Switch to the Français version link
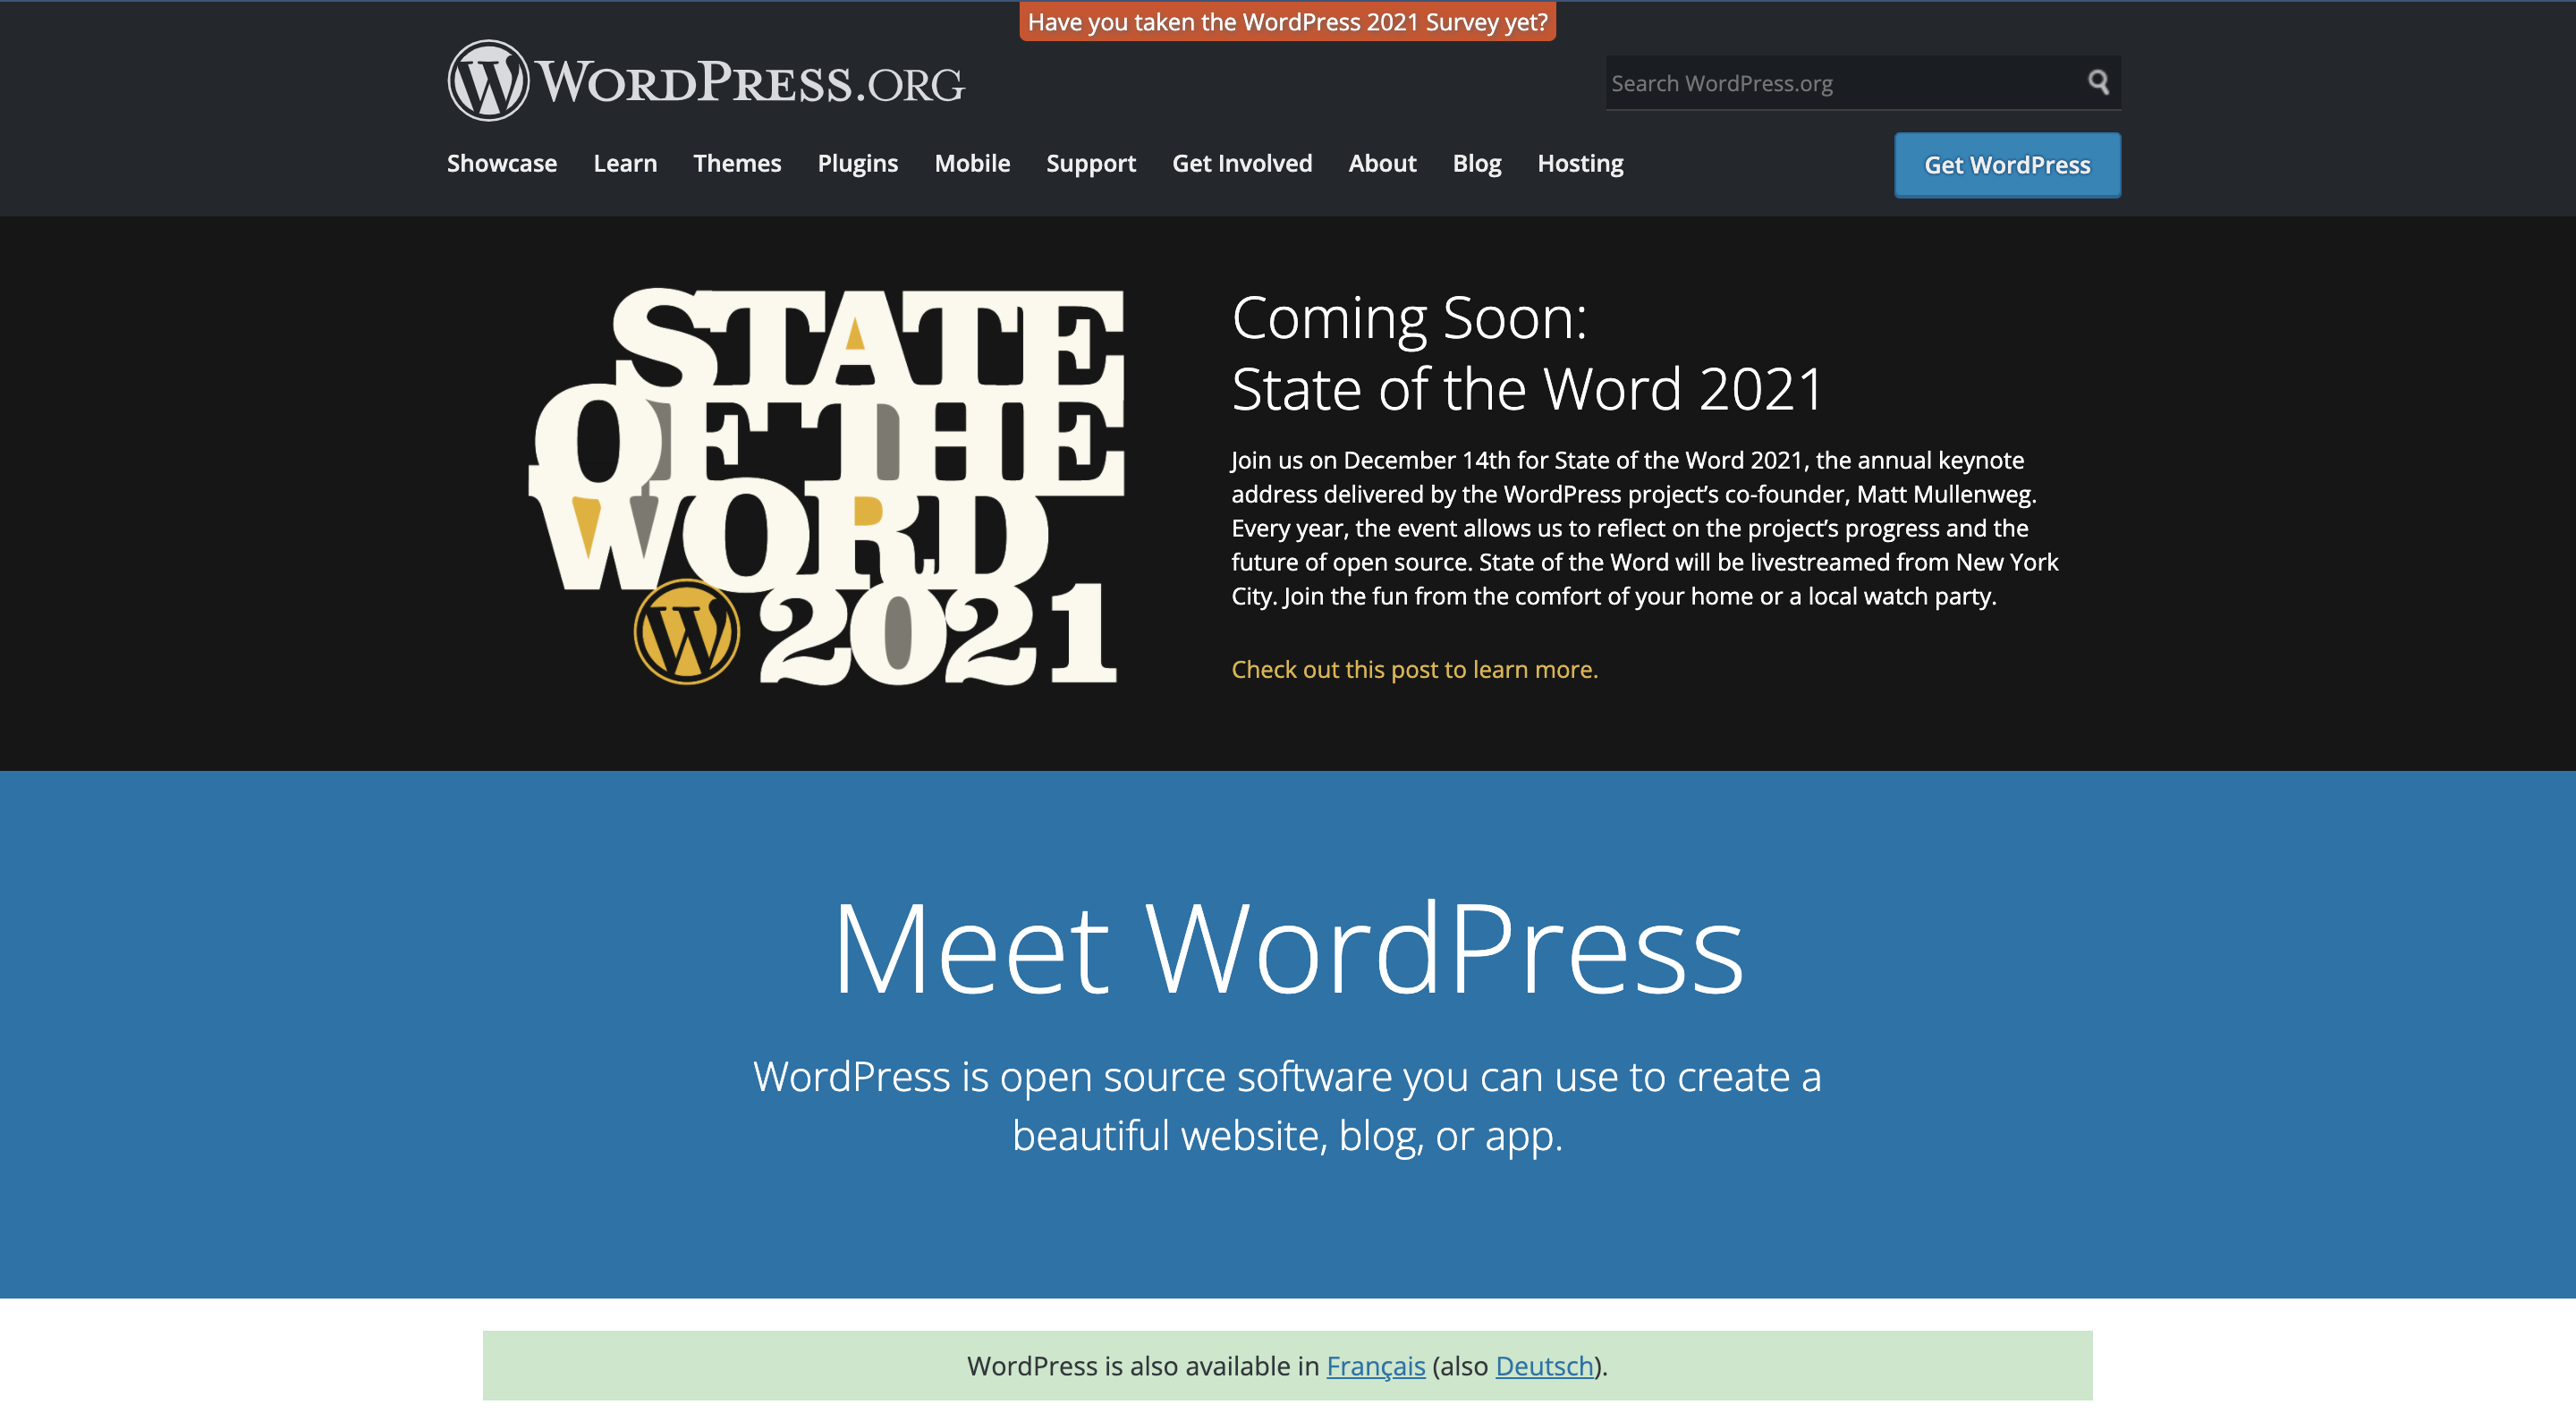2576x1413 pixels. pos(1375,1365)
